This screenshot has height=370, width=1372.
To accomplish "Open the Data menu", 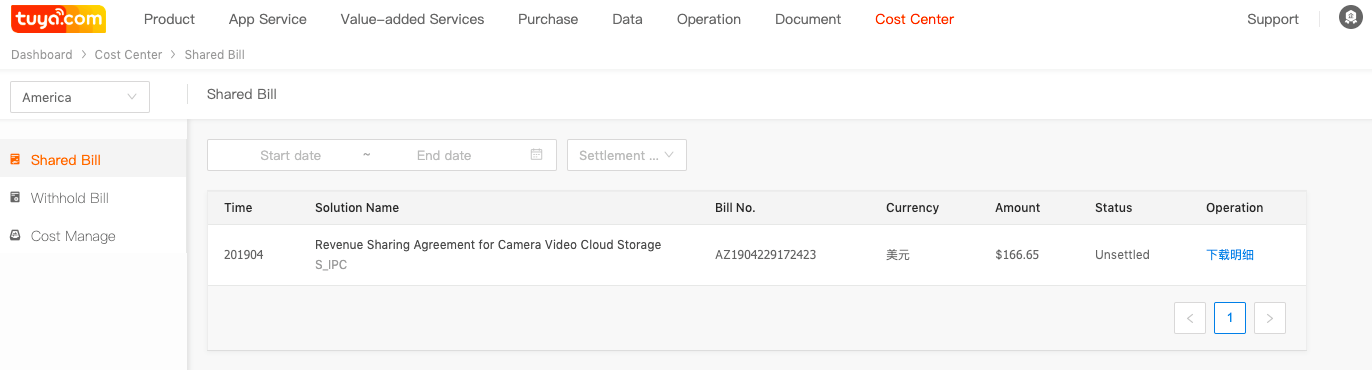I will (x=627, y=19).
